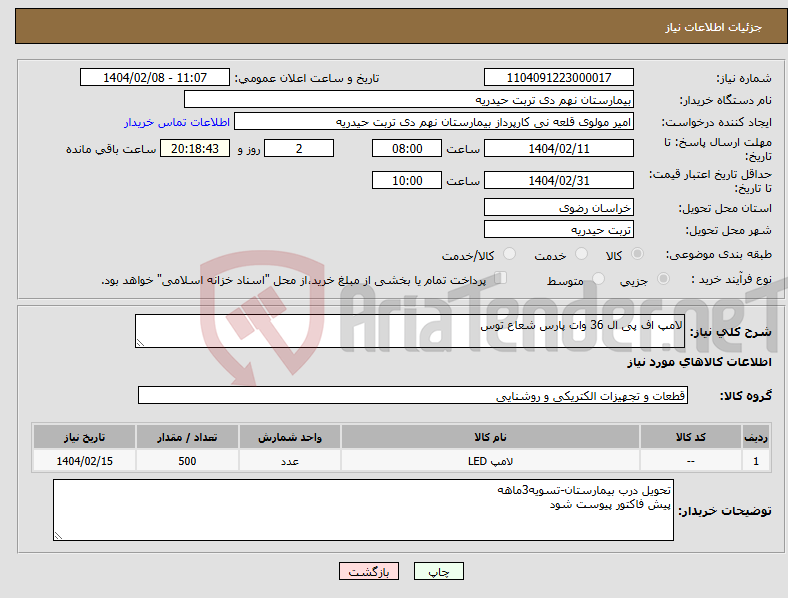Click the quantity cell 500
Viewport: 788px width, 598px height.
pos(187,461)
